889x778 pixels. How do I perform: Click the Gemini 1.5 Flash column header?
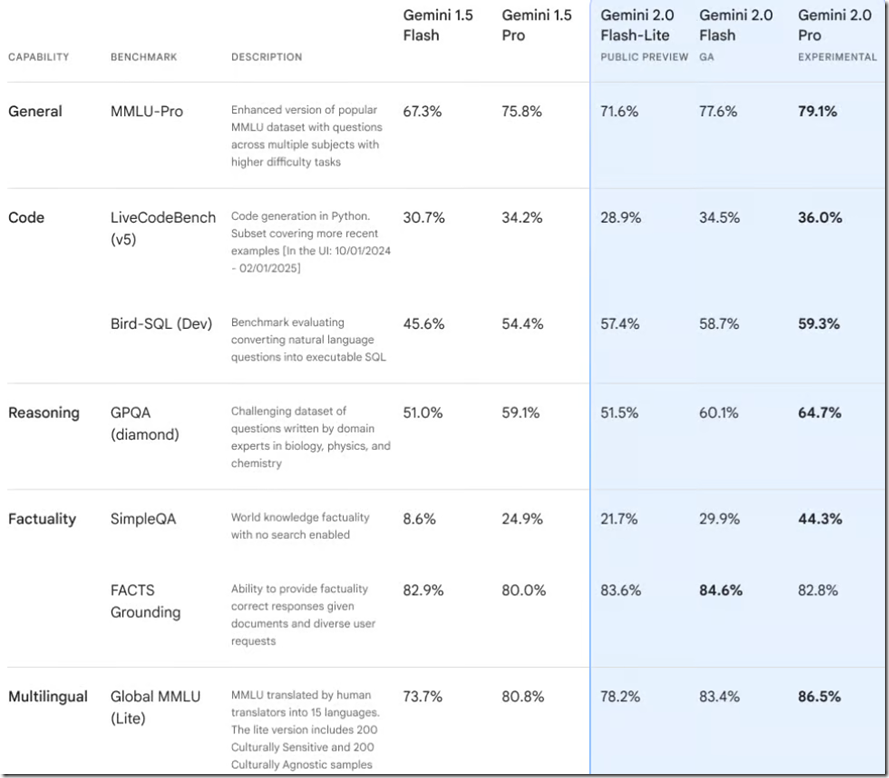(x=439, y=25)
